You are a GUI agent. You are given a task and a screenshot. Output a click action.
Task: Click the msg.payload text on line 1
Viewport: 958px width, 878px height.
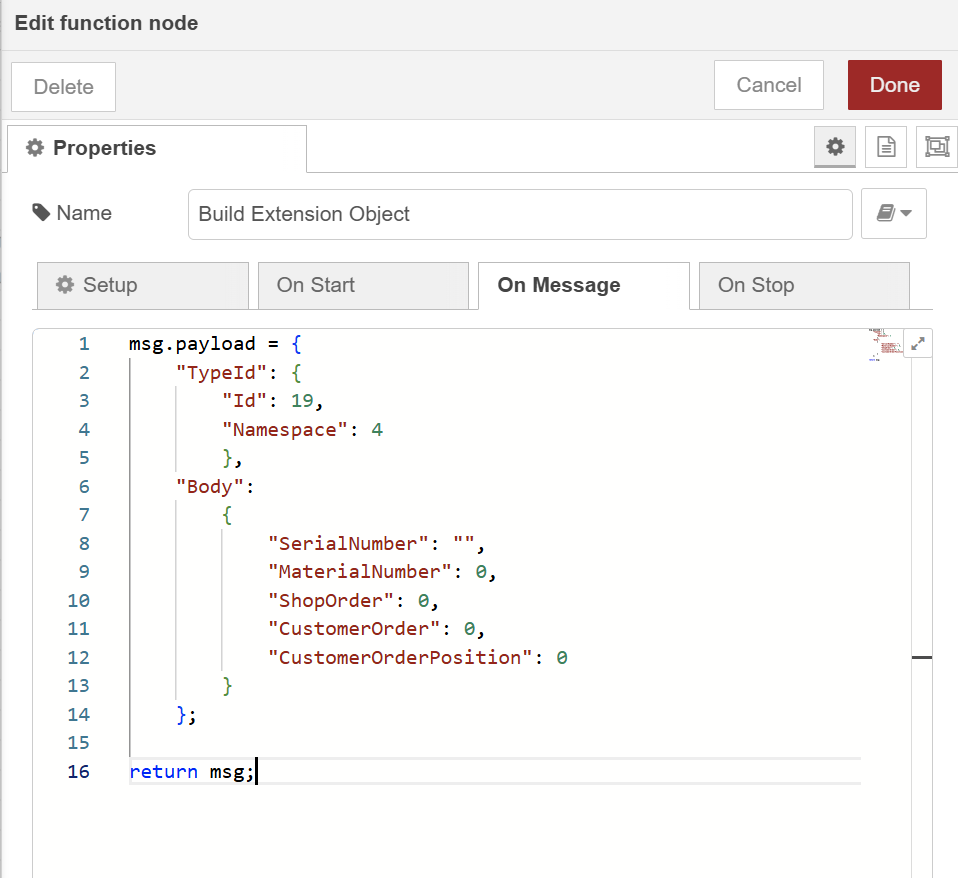190,344
